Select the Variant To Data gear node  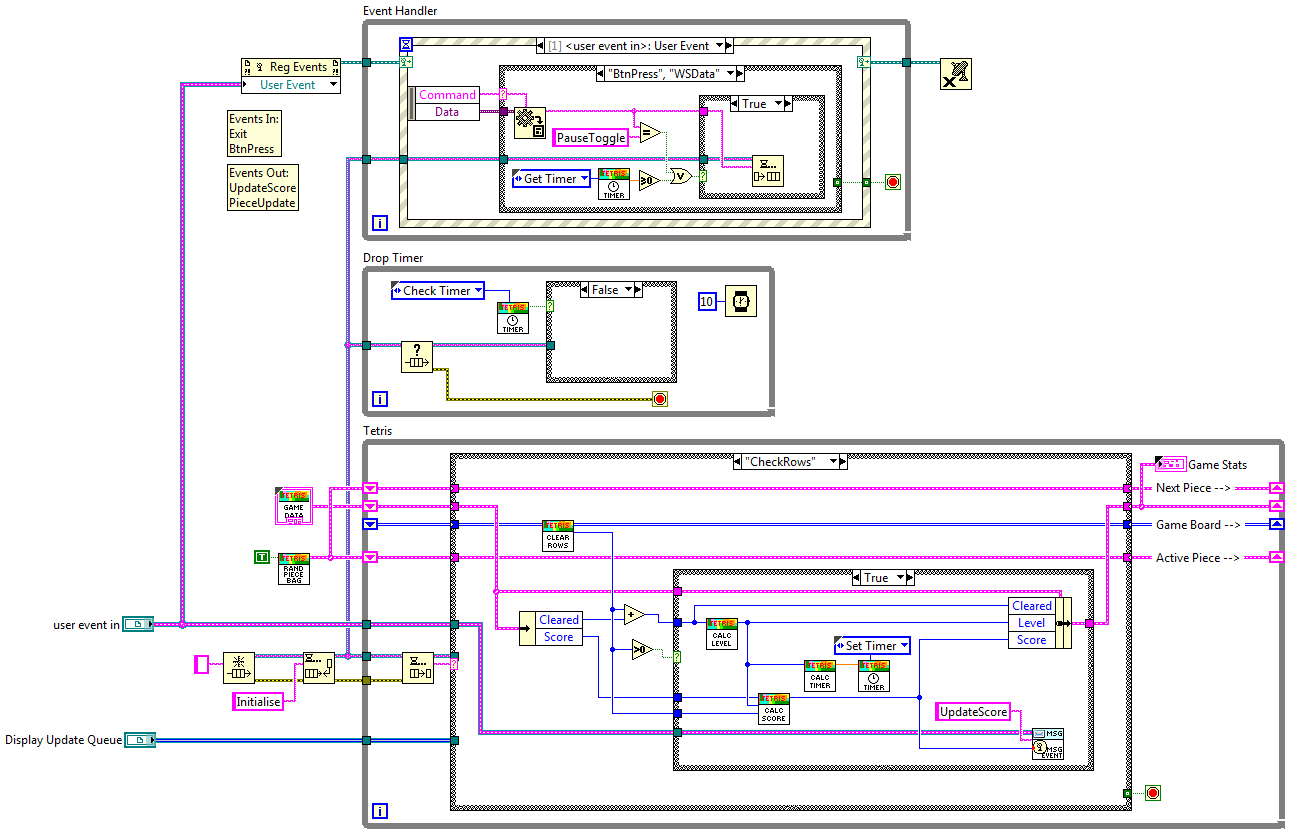tap(529, 122)
